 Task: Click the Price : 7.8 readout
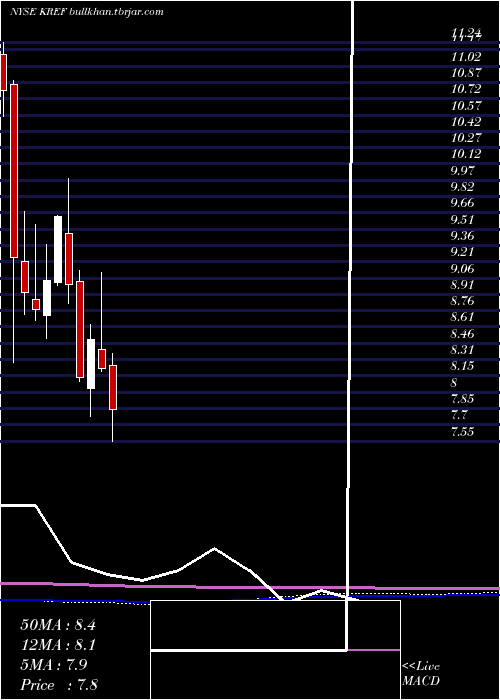tap(59, 684)
